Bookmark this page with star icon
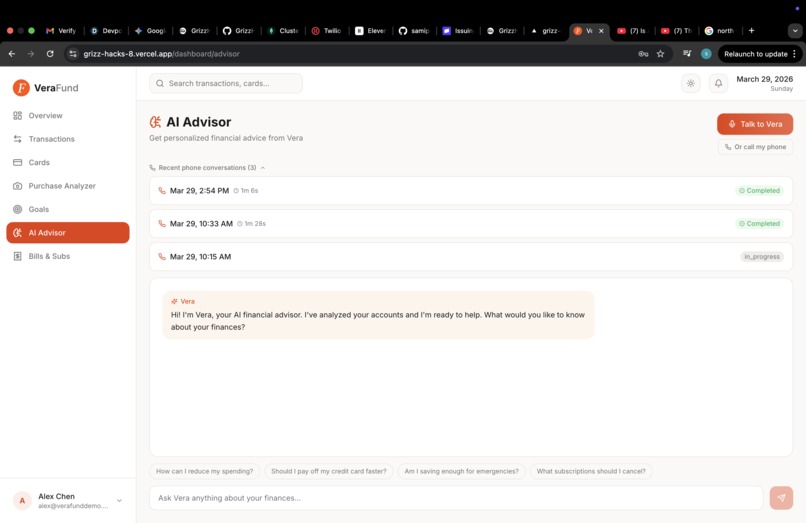 [661, 53]
